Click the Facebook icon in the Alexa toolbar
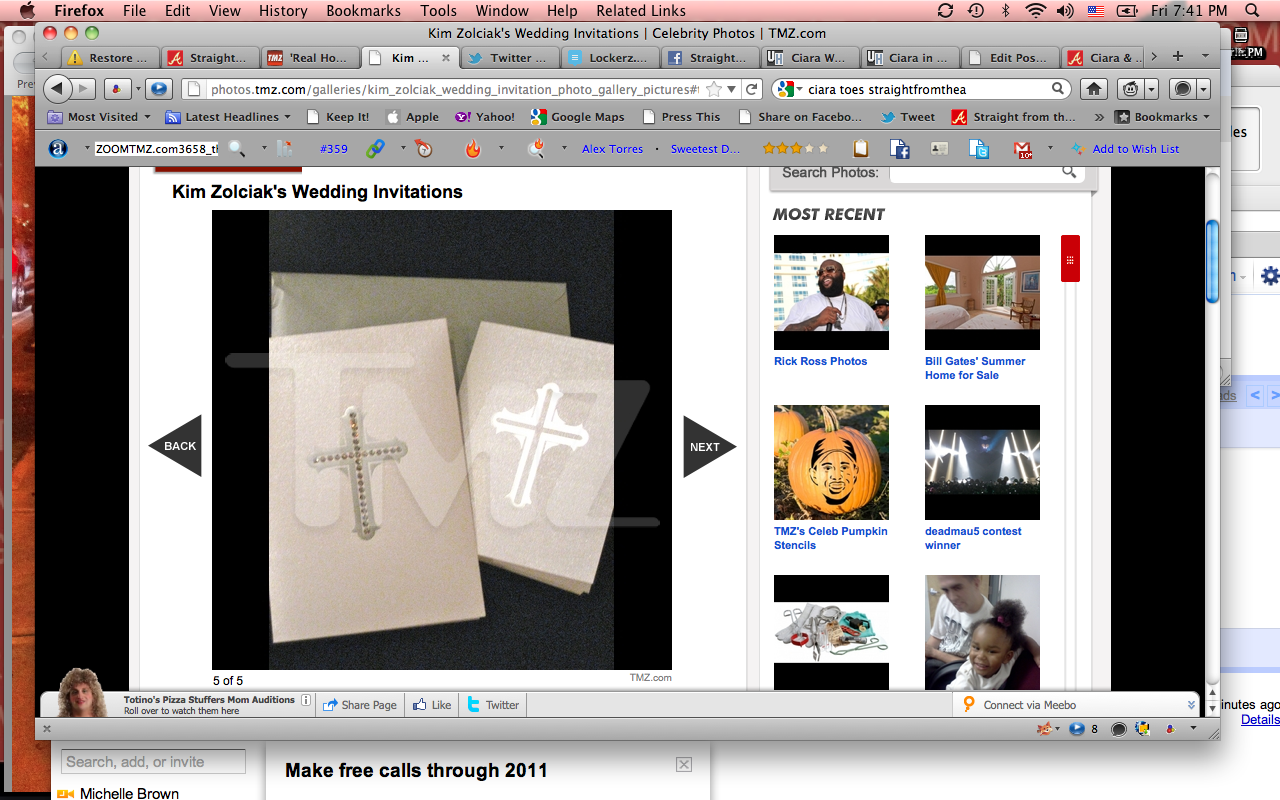 [x=899, y=149]
